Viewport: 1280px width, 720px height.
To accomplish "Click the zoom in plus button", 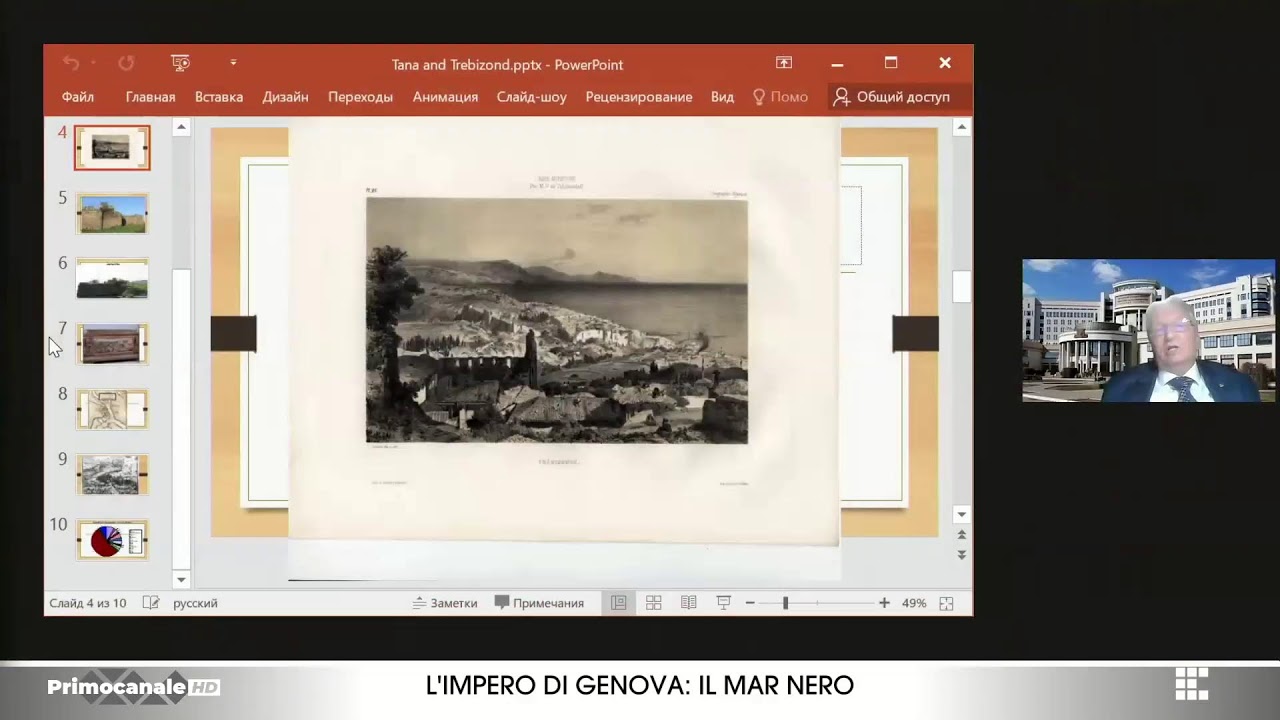I will (x=884, y=603).
